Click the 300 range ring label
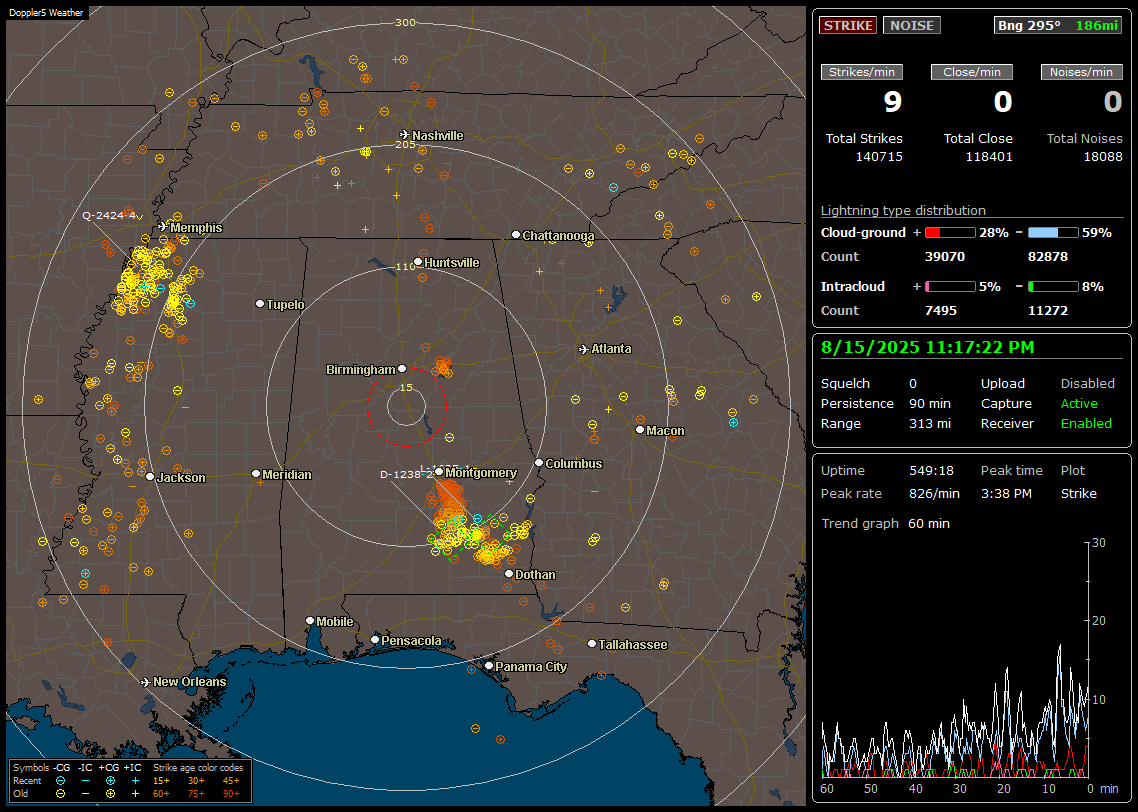 pos(406,22)
